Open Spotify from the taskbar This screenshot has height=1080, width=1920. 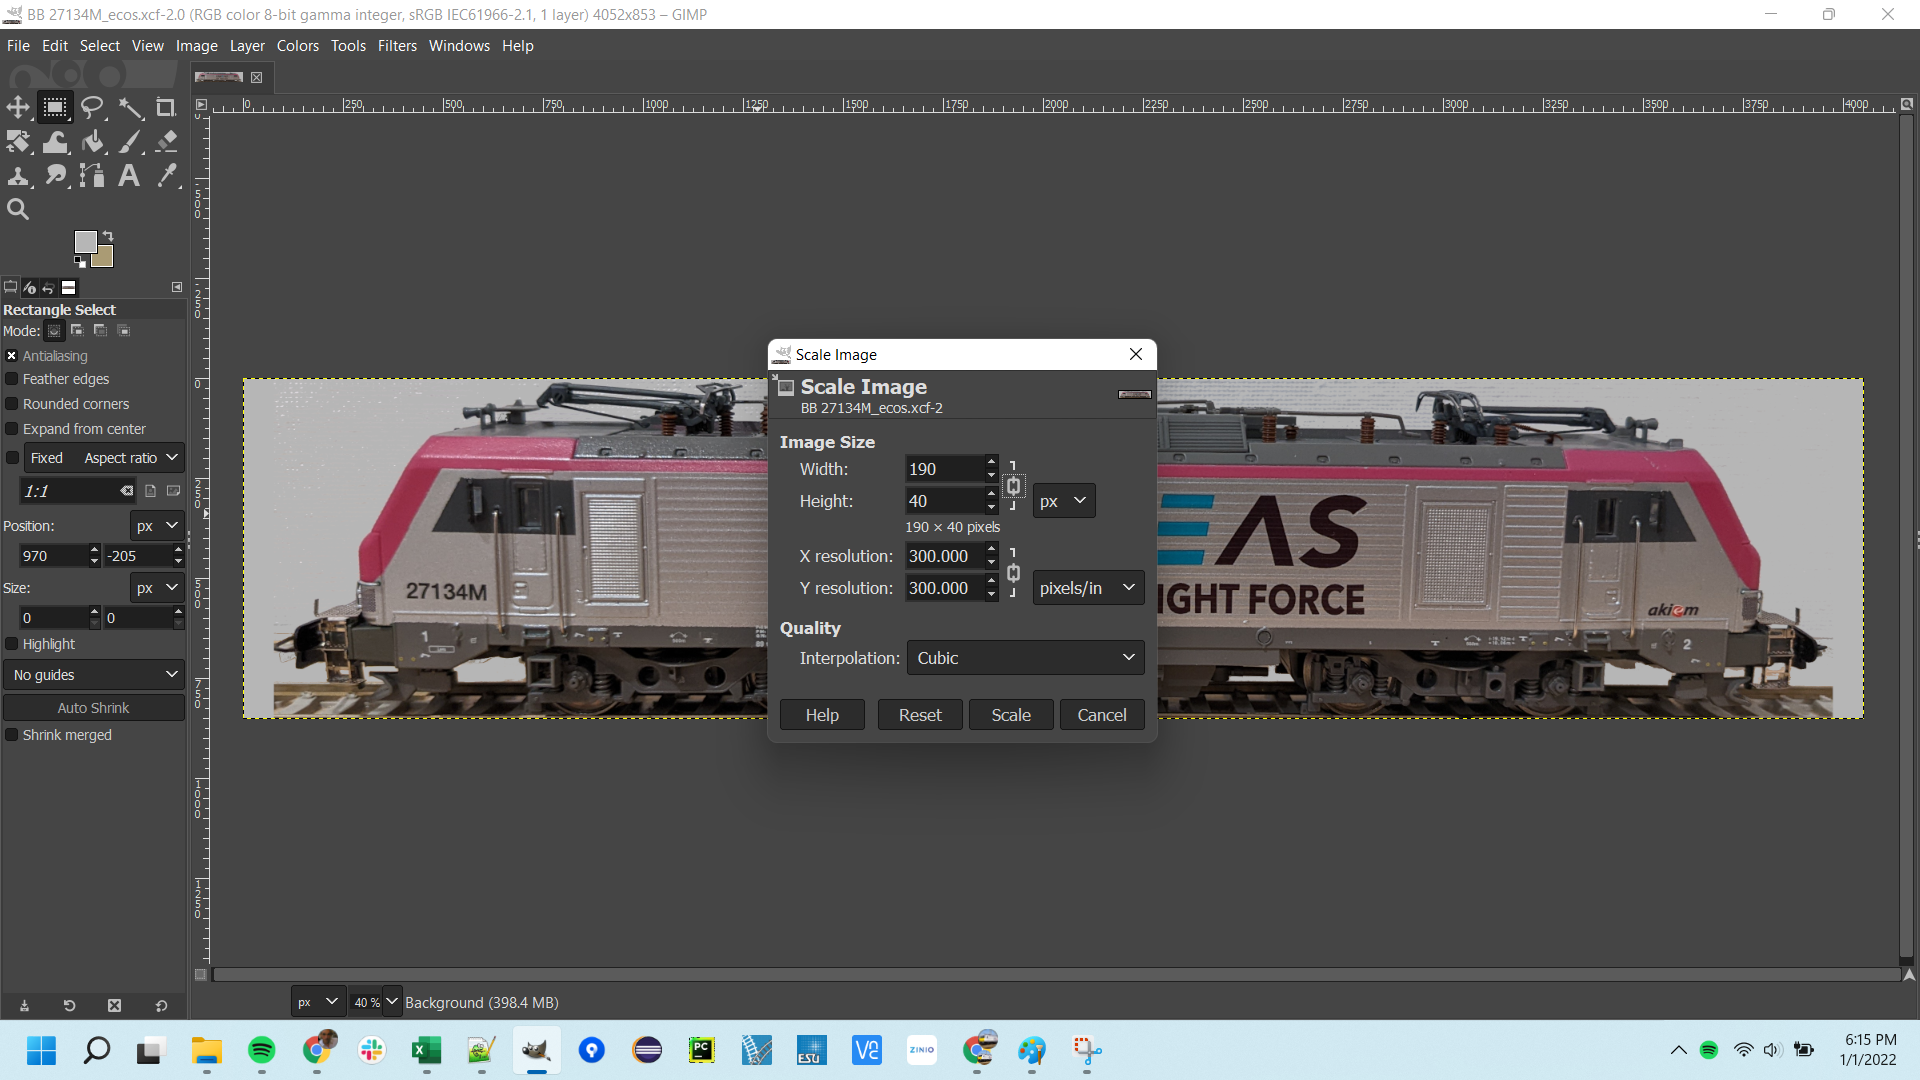tap(262, 1050)
